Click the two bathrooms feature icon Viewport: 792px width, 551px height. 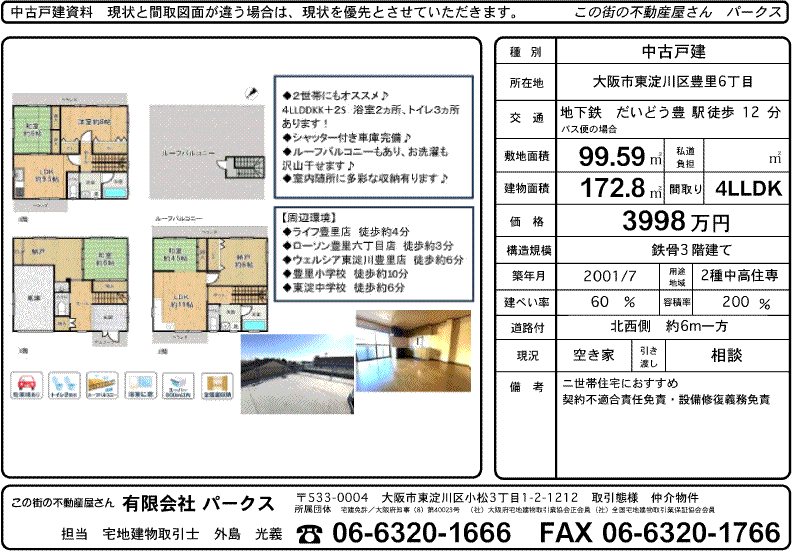coord(141,388)
